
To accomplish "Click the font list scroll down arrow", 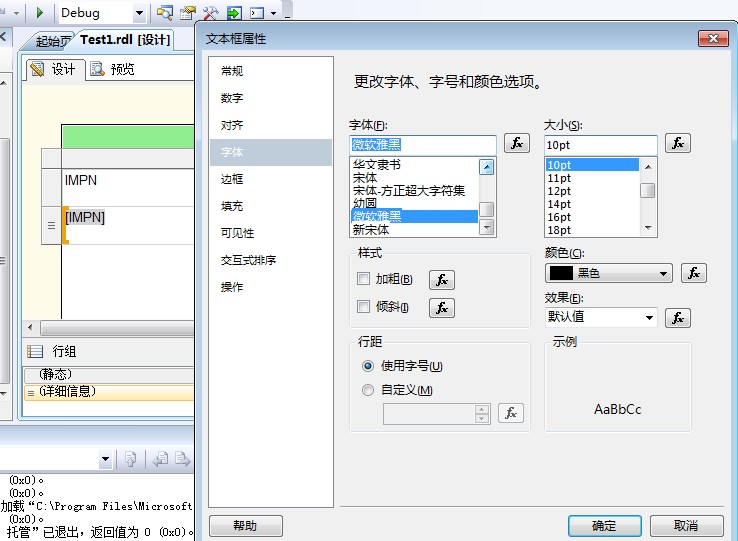I will pyautogui.click(x=487, y=228).
